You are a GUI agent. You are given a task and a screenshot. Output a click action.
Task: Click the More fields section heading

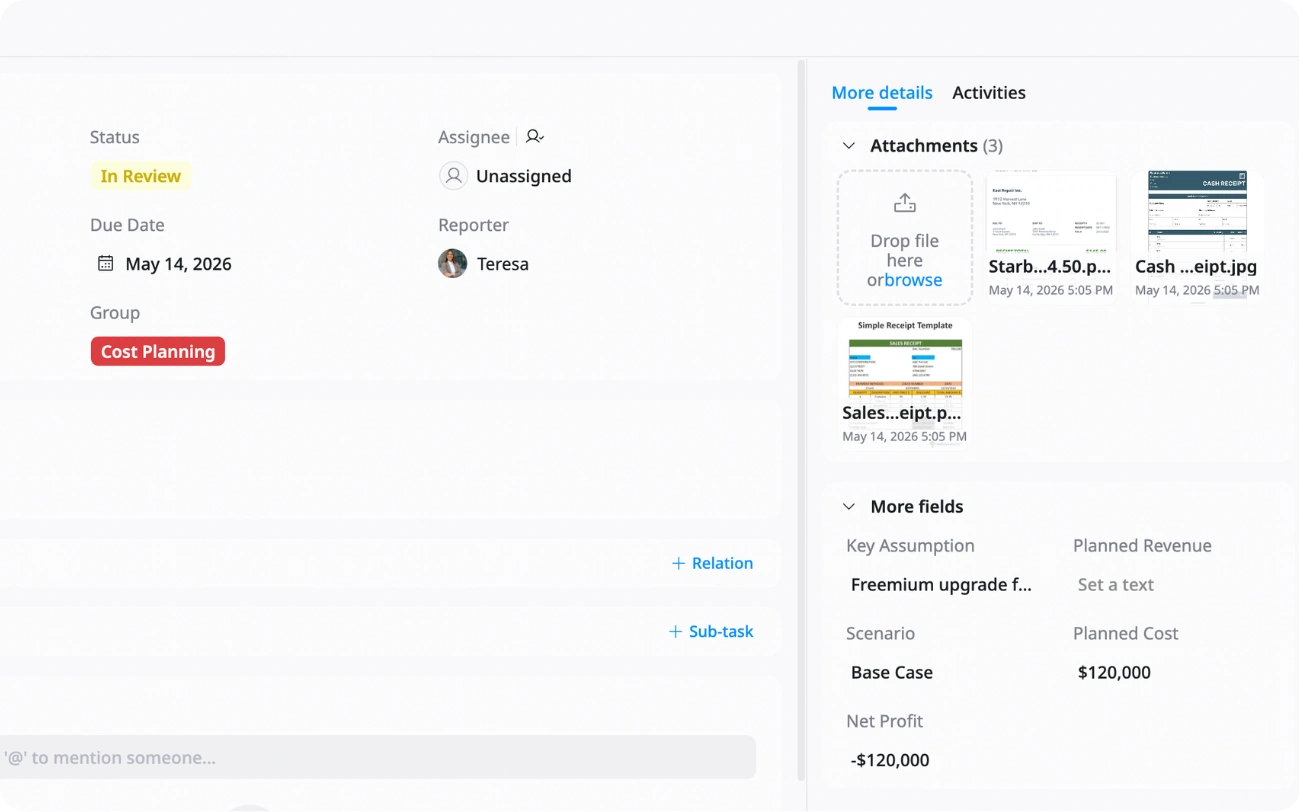click(x=917, y=507)
